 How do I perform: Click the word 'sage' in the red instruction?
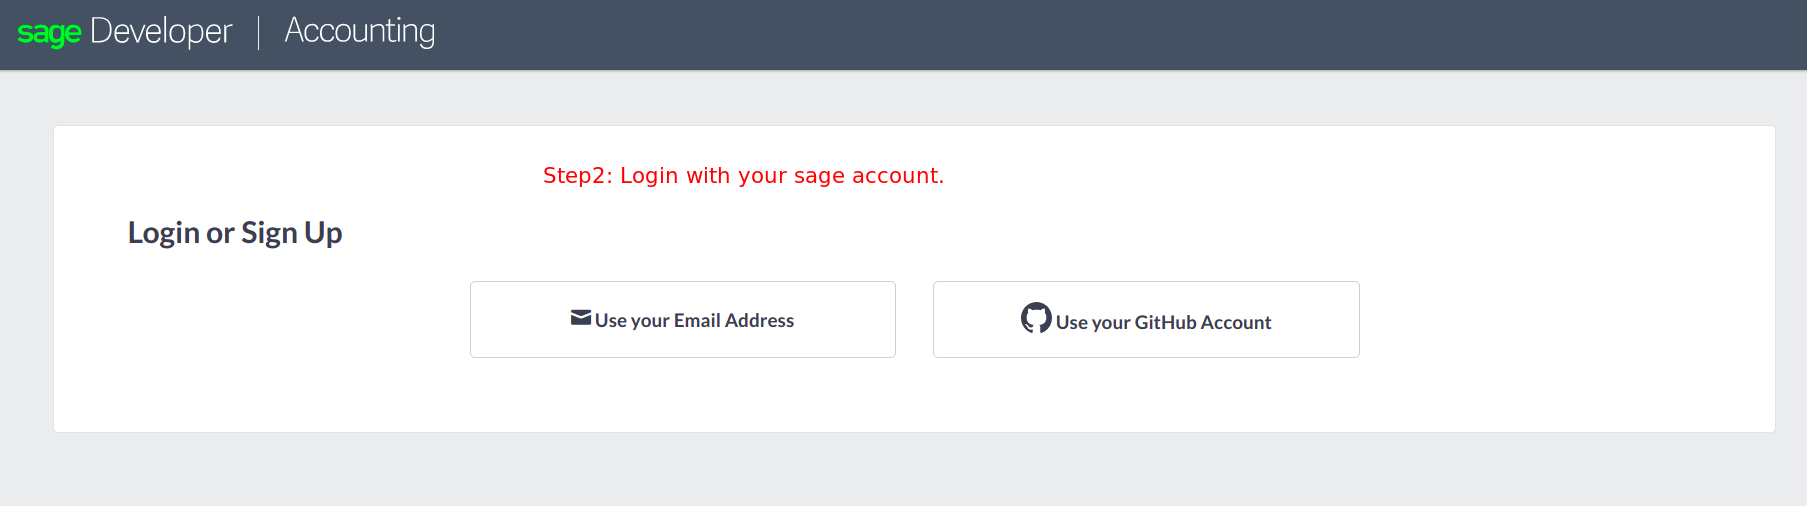[819, 177]
